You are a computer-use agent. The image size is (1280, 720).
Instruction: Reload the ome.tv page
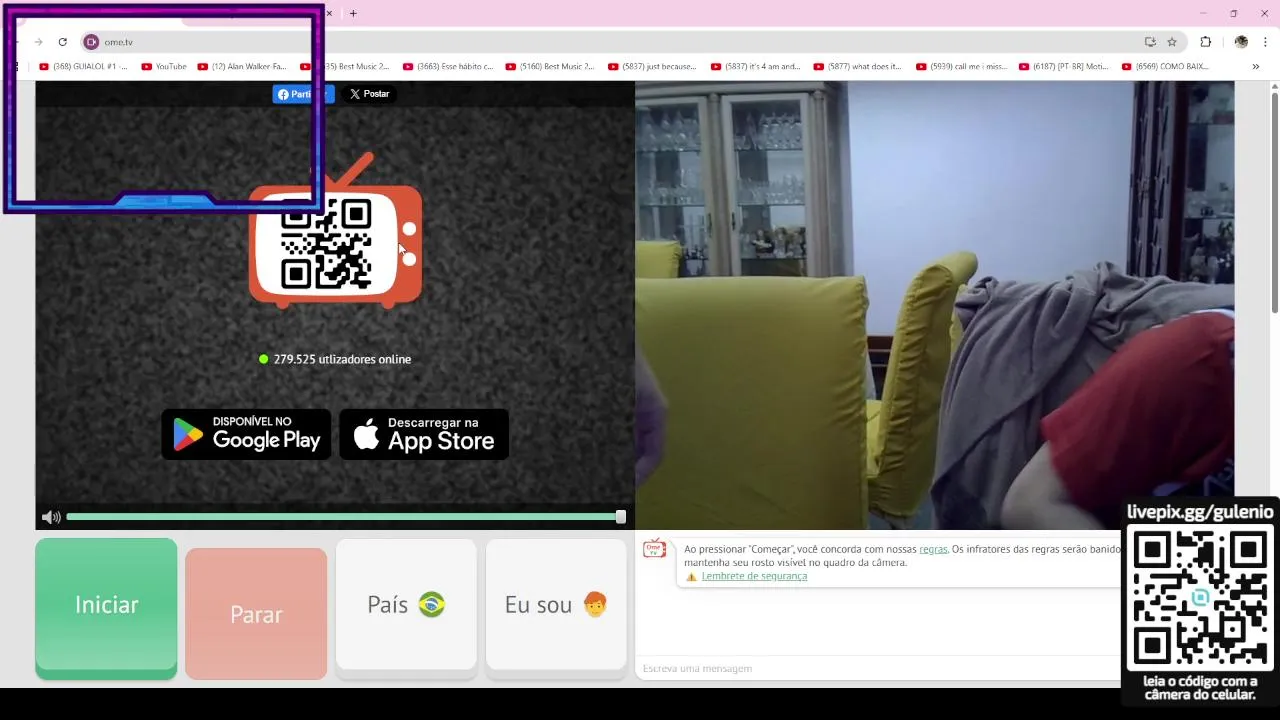click(62, 42)
